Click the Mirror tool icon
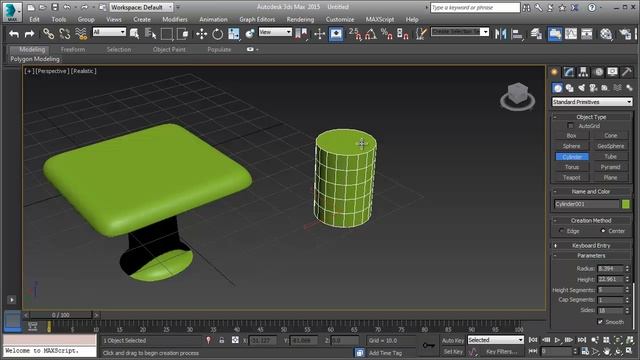This screenshot has width=640, height=360. pos(500,34)
